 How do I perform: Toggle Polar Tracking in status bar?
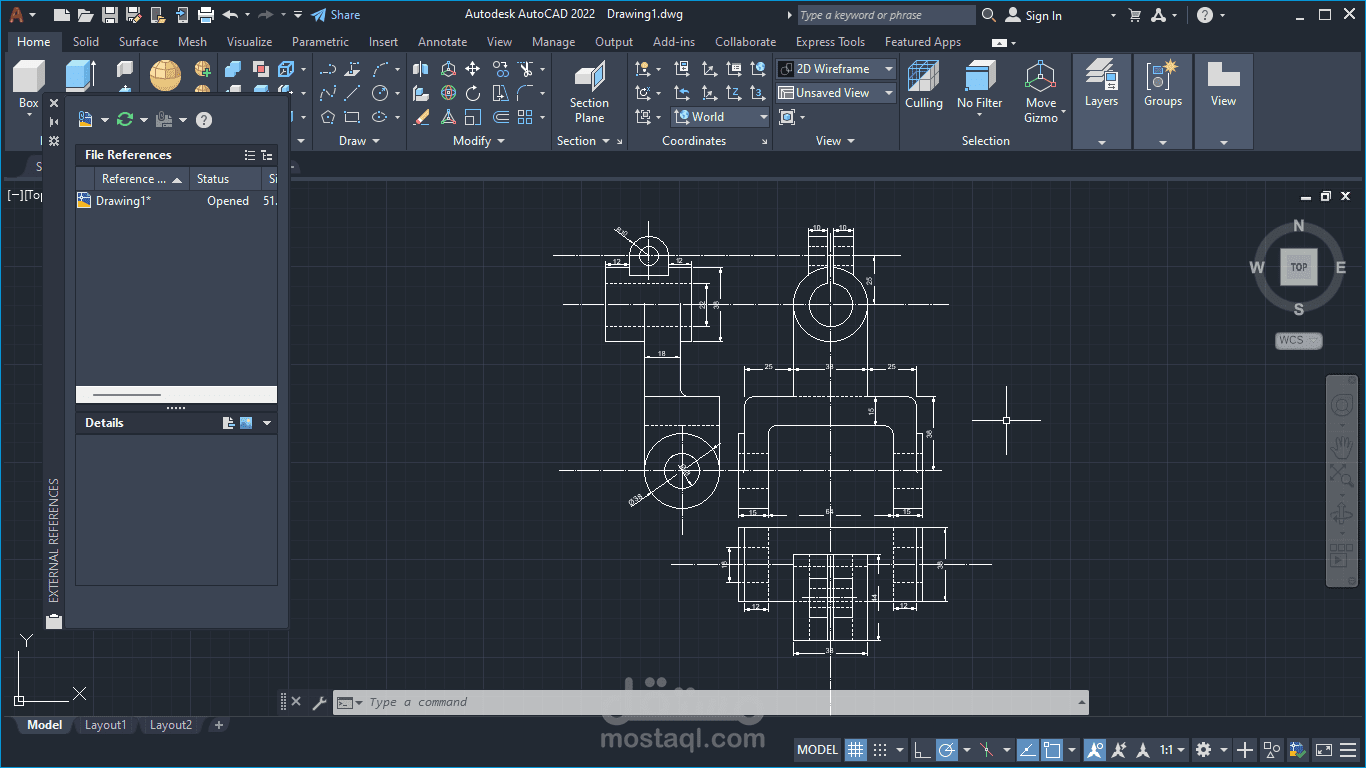(946, 750)
